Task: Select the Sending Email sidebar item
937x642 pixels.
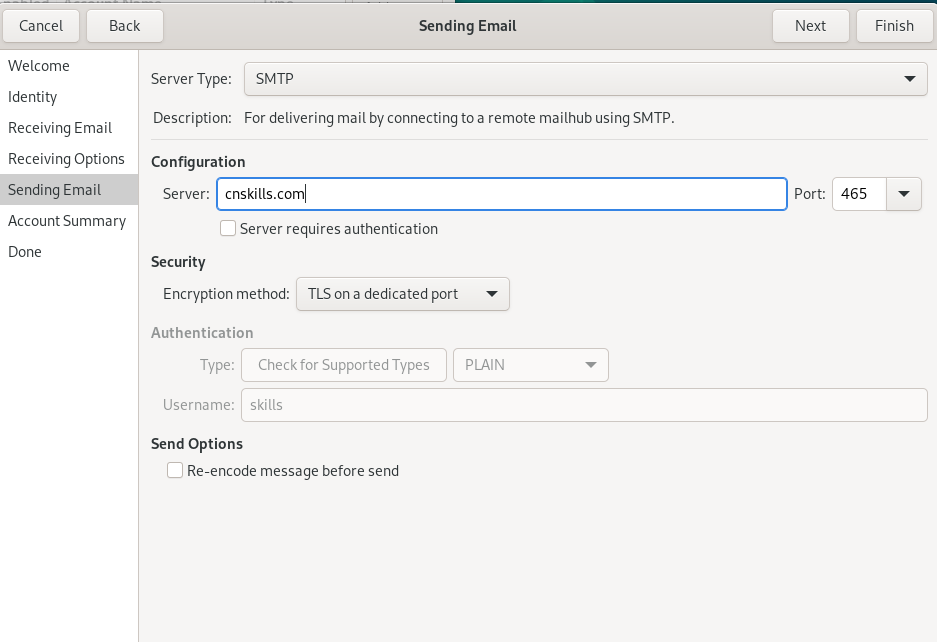Action: (x=69, y=190)
